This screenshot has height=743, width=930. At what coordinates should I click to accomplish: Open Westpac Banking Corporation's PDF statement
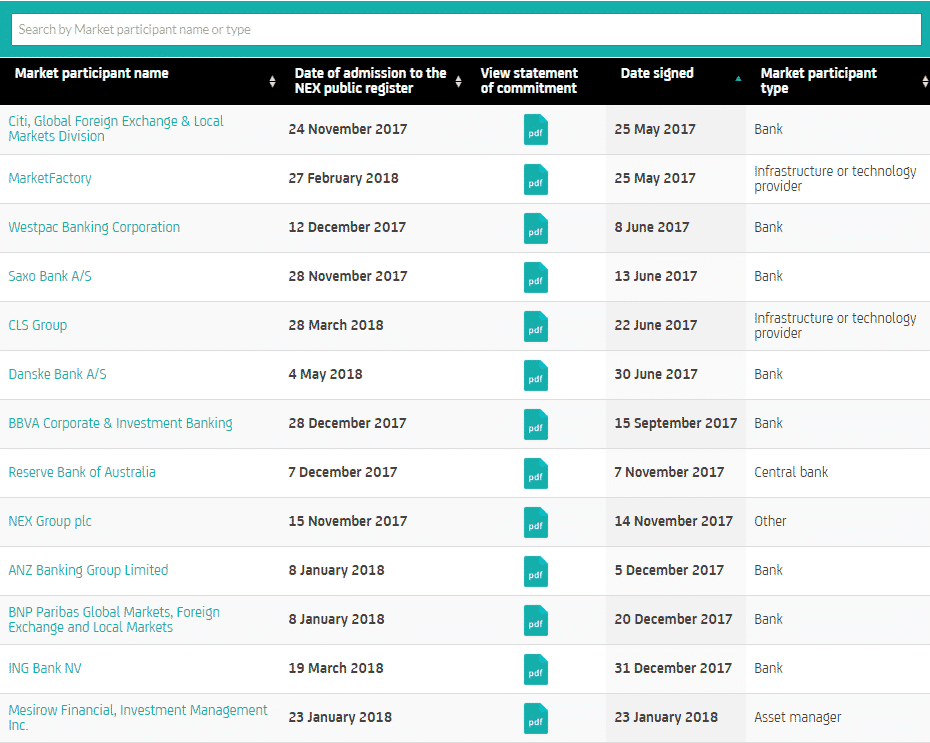[536, 228]
